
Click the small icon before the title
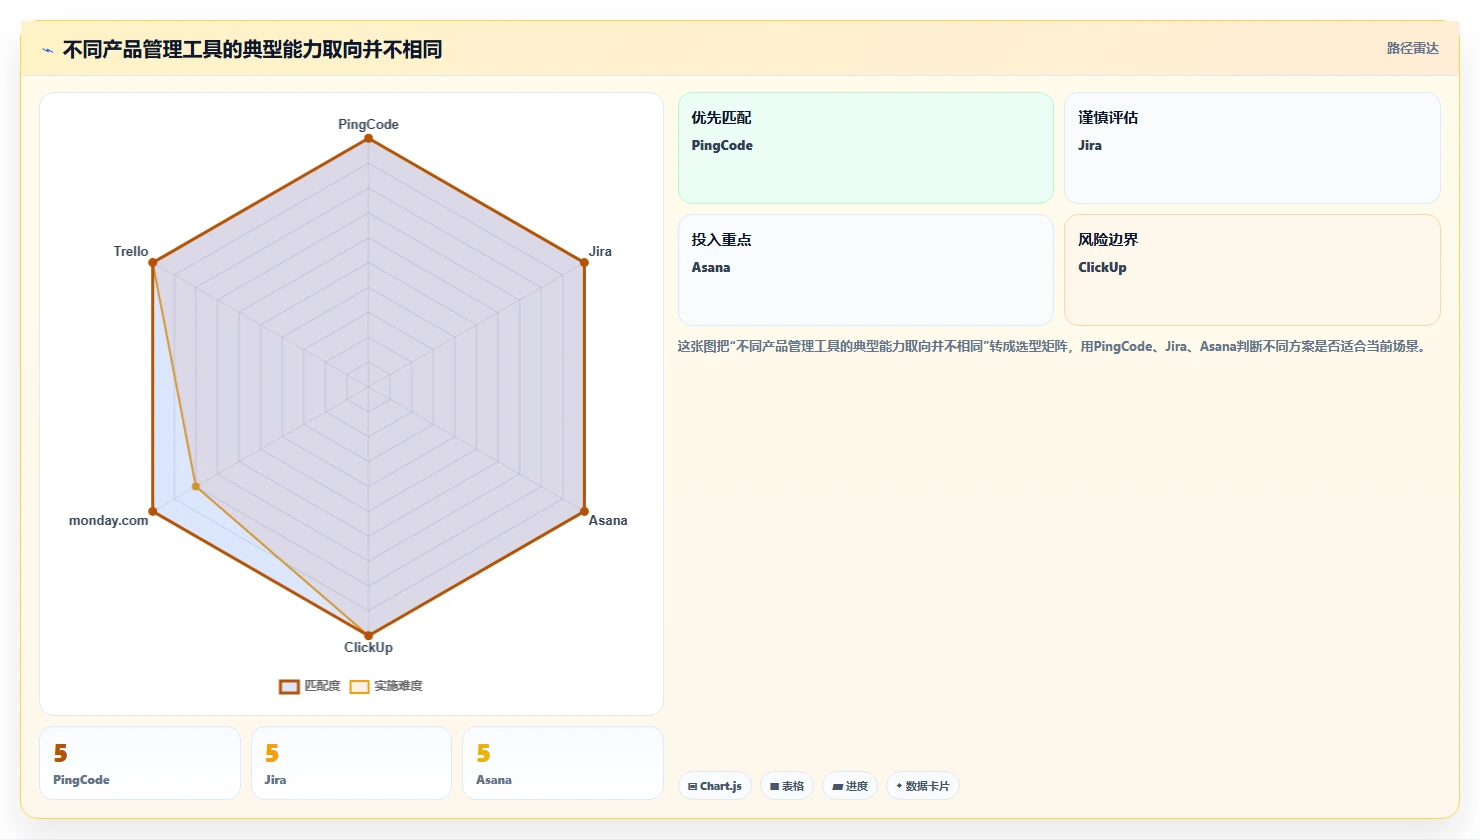coord(47,50)
